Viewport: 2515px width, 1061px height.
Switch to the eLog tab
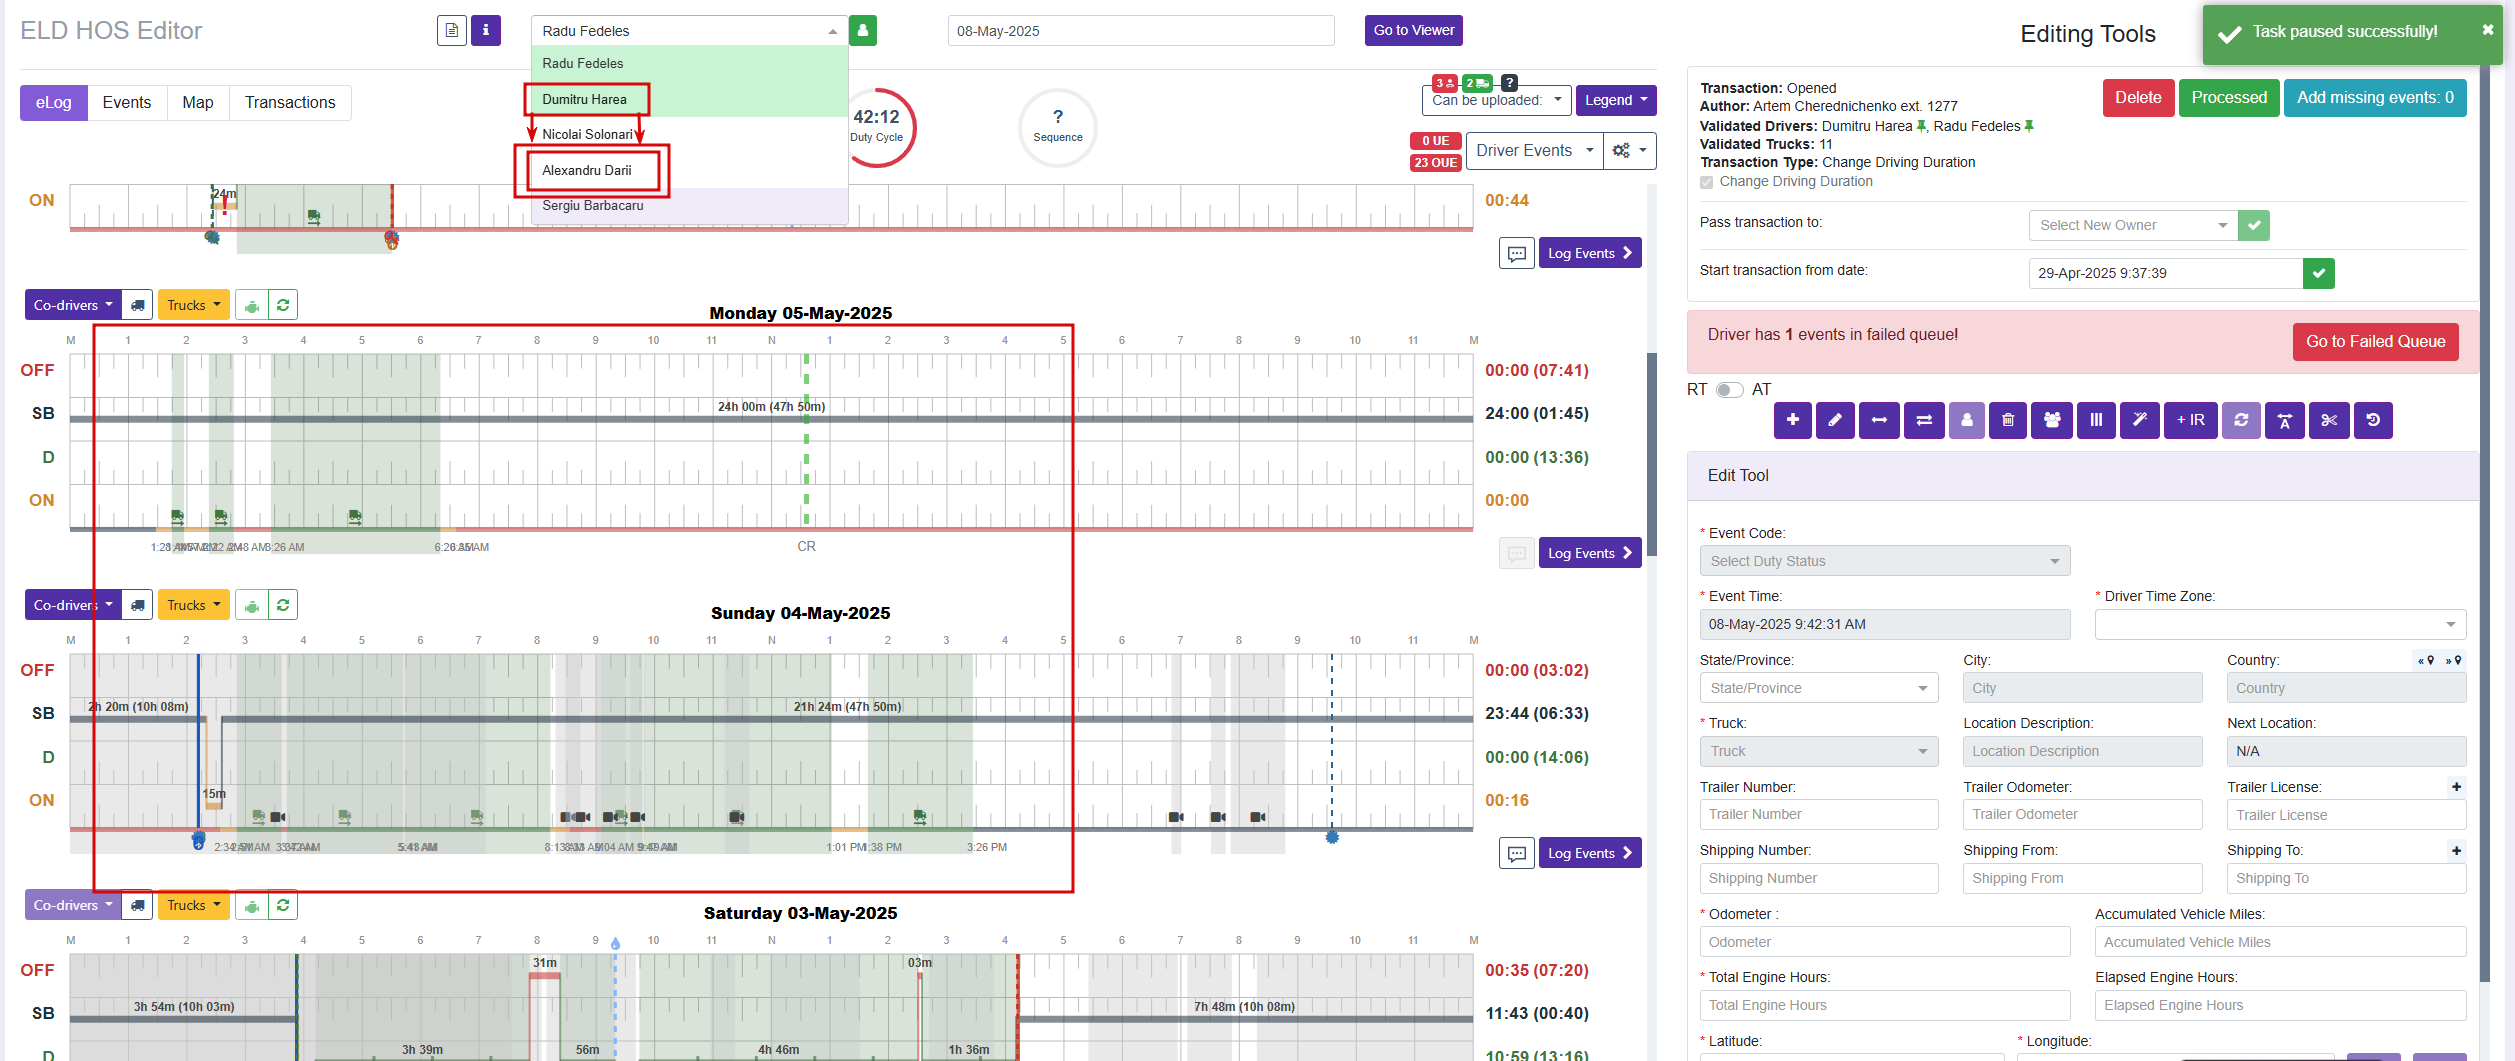point(54,102)
